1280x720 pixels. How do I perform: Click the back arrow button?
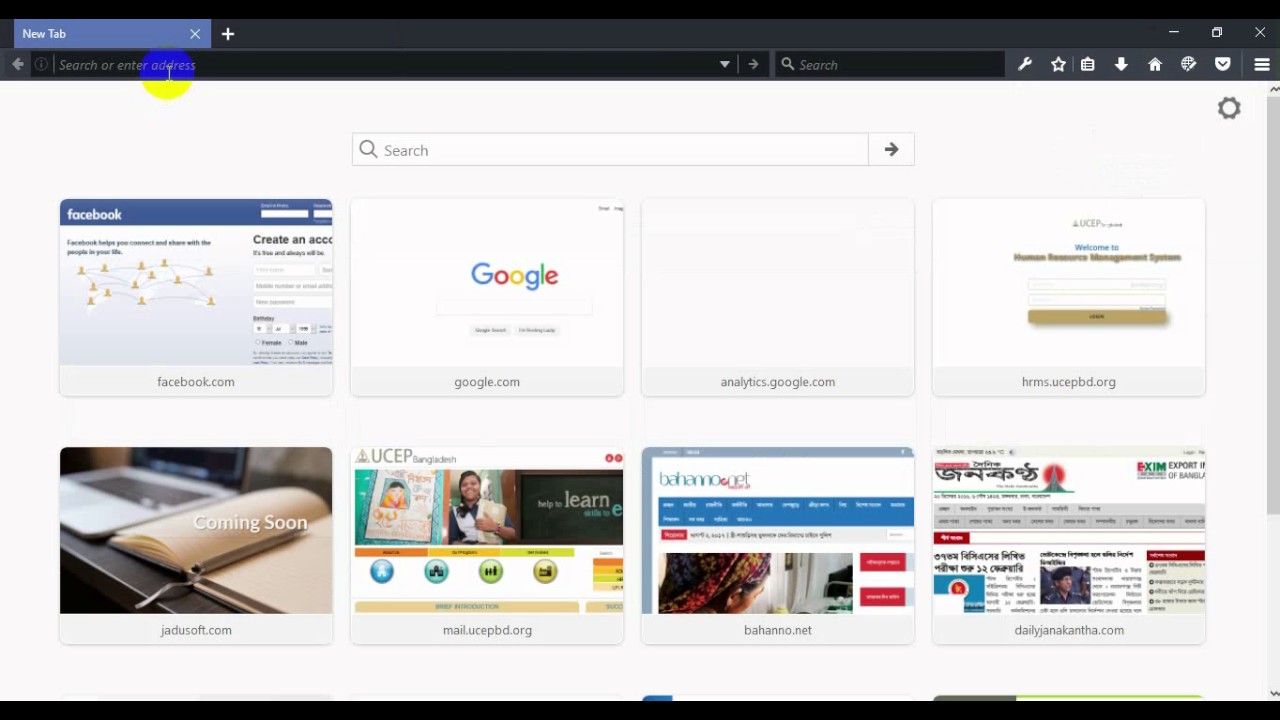pos(18,64)
